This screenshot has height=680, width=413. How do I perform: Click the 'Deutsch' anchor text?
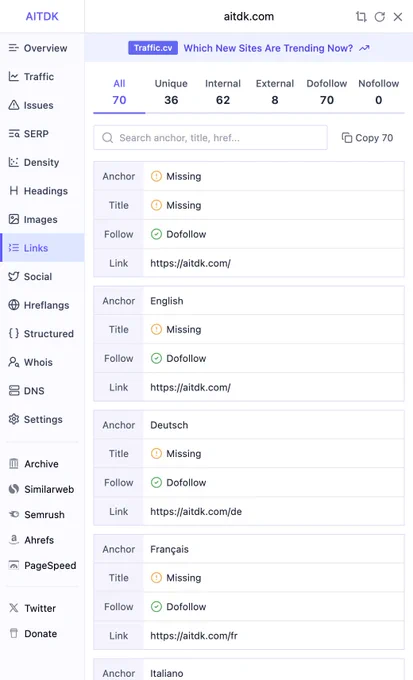pyautogui.click(x=169, y=425)
